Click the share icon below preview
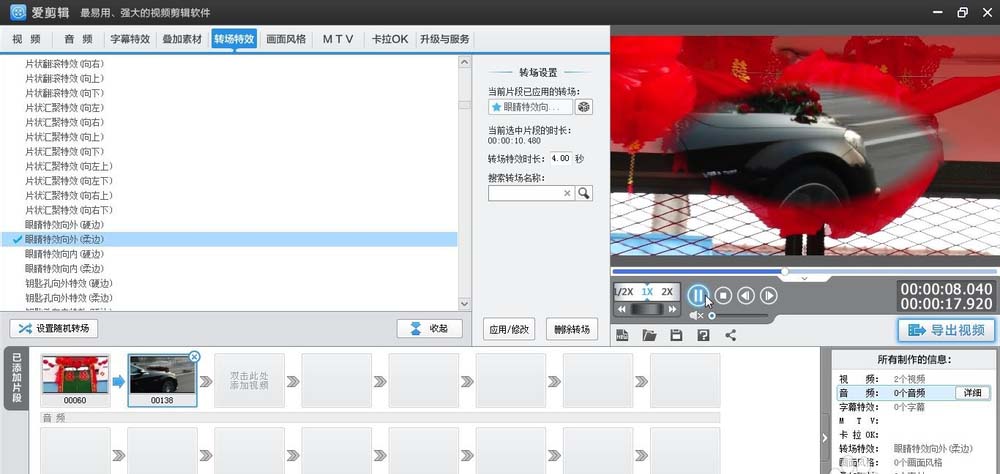 click(x=730, y=335)
